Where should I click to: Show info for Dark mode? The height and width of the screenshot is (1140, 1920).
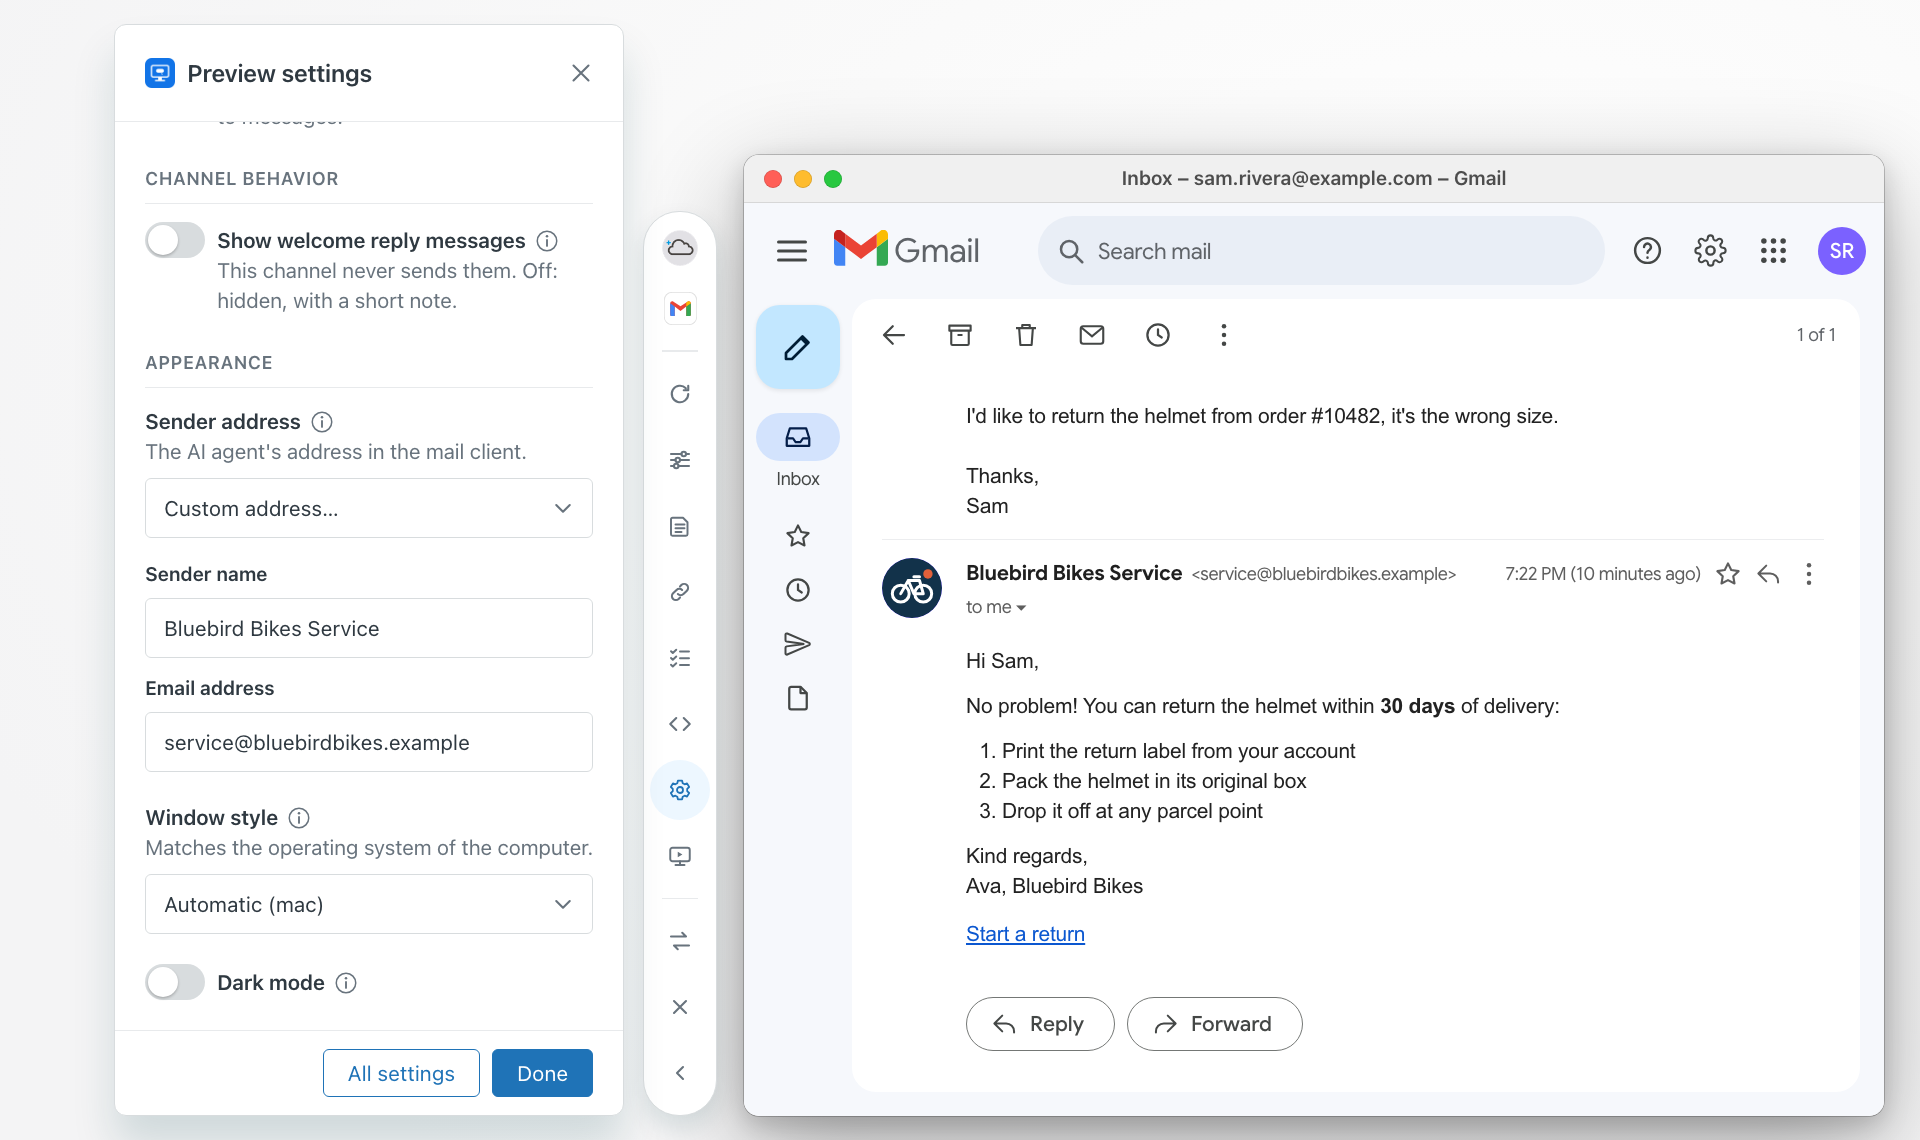(x=346, y=983)
